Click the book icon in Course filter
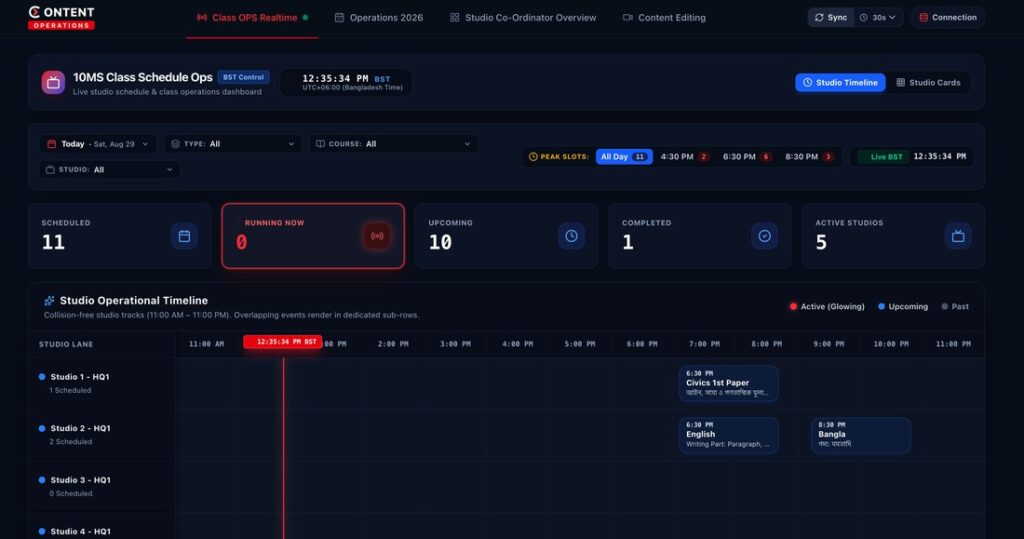Viewport: 1024px width, 539px height. click(x=320, y=144)
